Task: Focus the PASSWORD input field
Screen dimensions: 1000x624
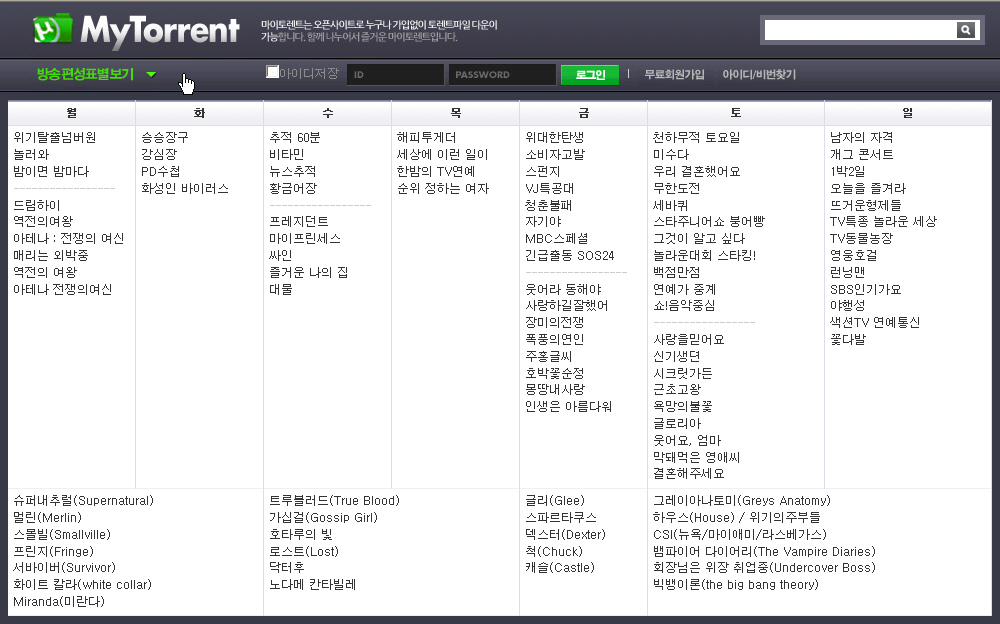Action: coord(502,75)
